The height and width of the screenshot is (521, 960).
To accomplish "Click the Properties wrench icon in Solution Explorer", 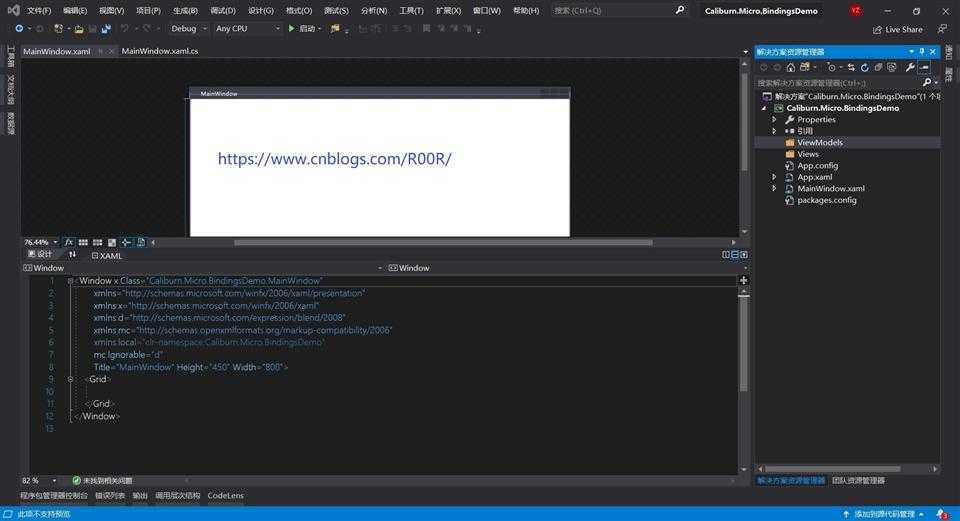I will [x=910, y=67].
